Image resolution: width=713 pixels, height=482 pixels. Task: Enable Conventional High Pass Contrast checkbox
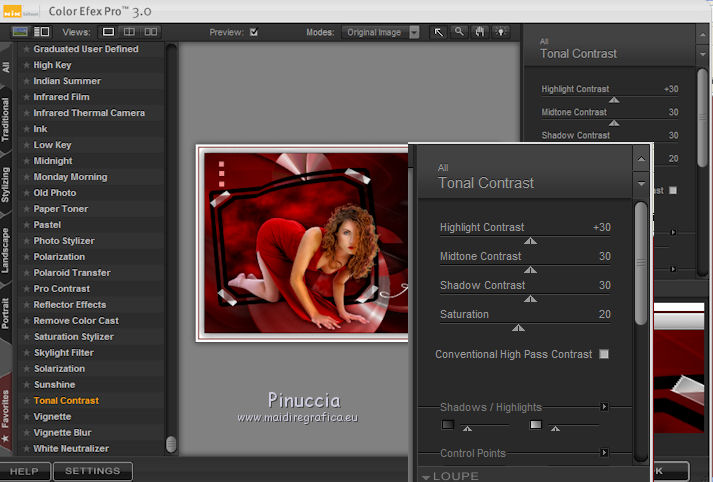click(603, 354)
